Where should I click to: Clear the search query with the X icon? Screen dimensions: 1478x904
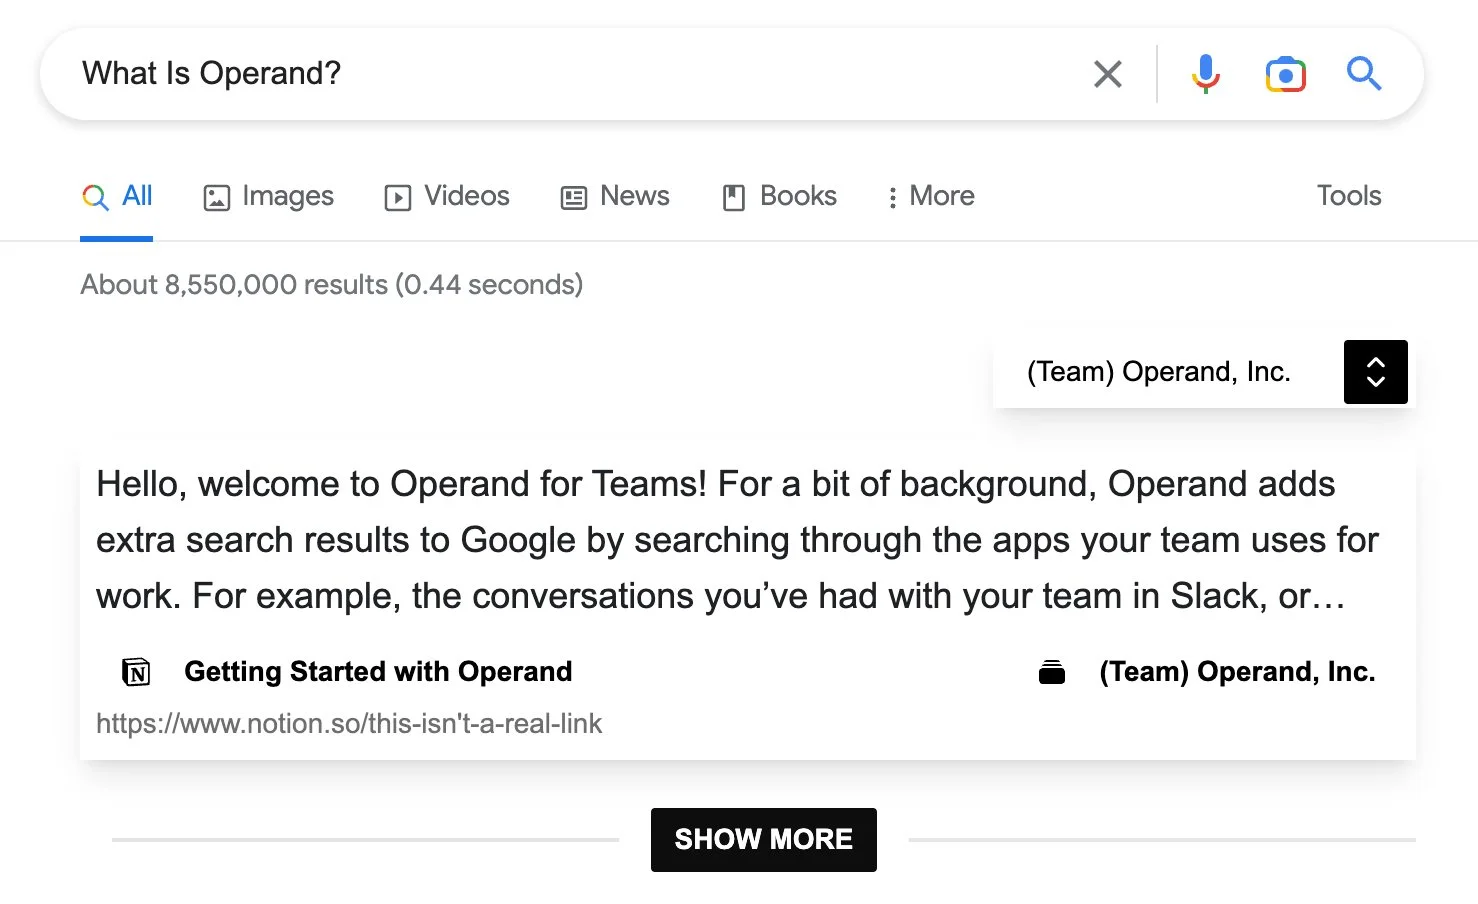1107,74
